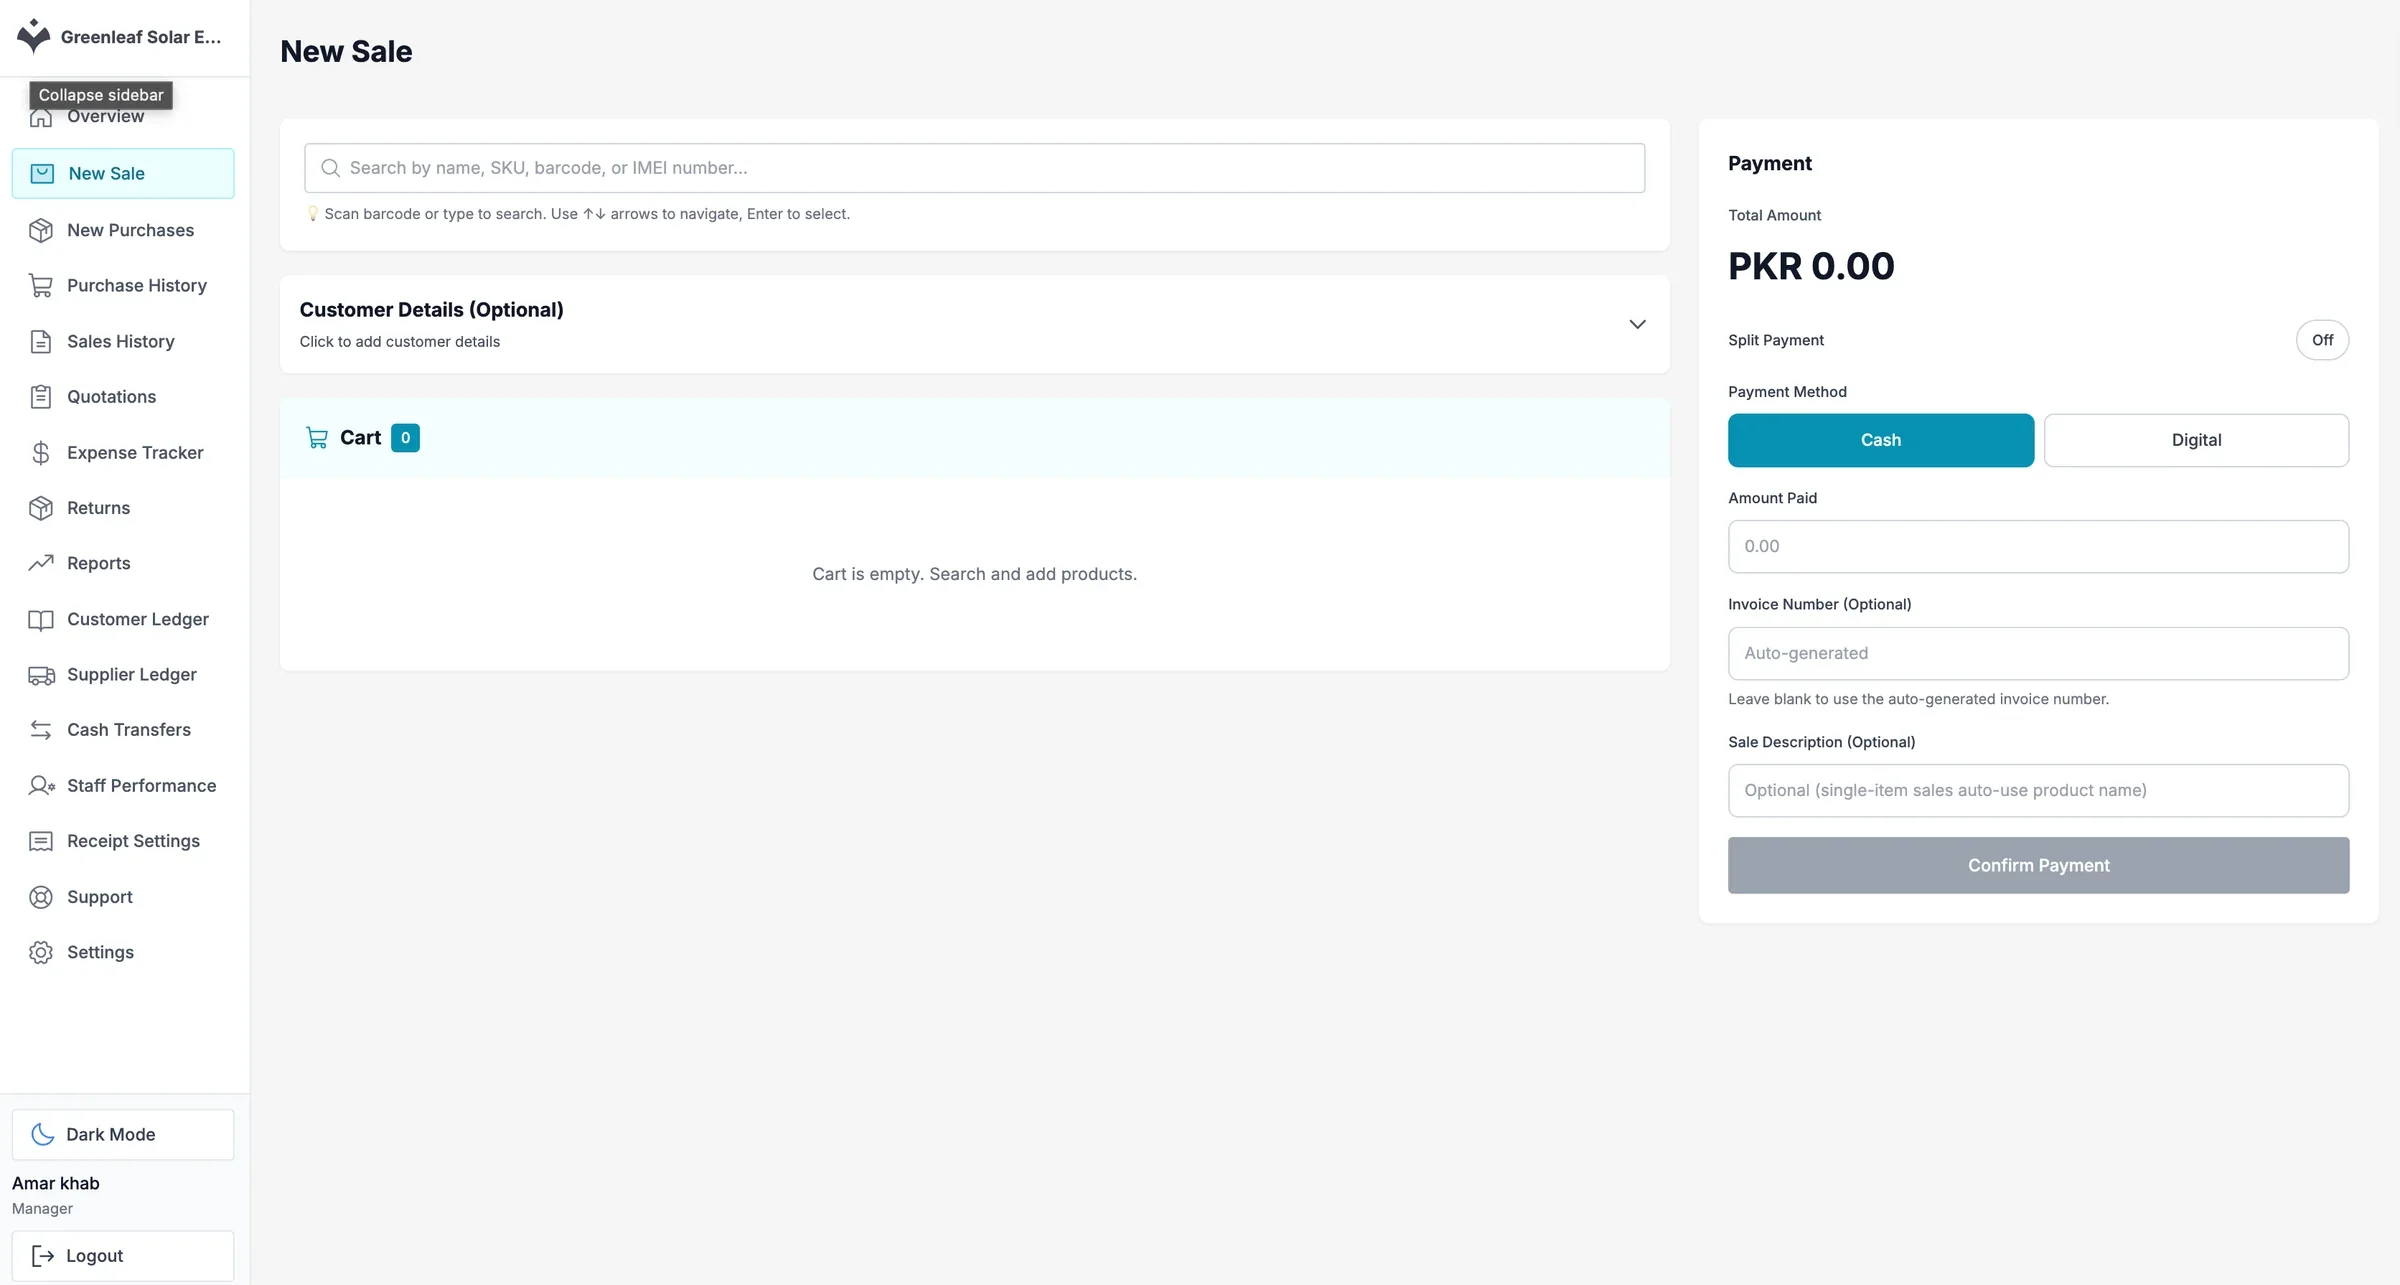Go to Overview in sidebar
This screenshot has width=2400, height=1285.
pos(123,117)
